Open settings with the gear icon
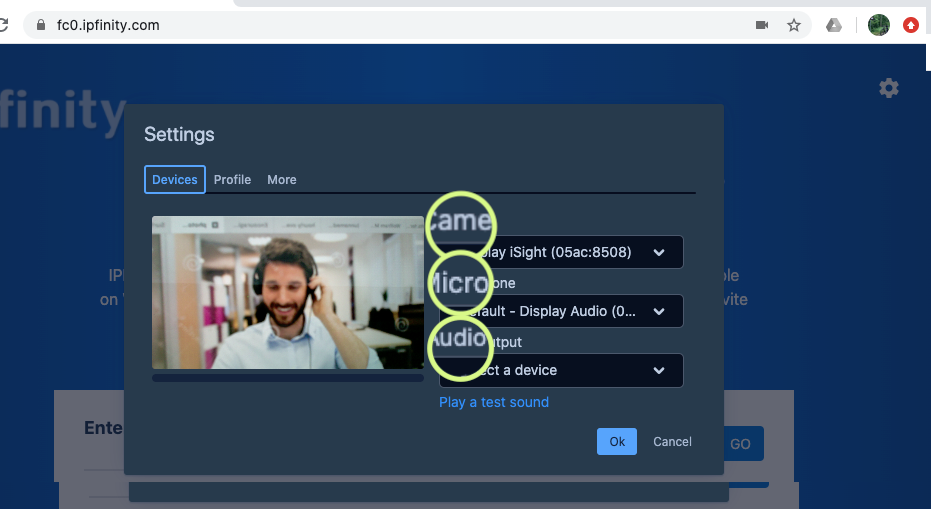 (889, 88)
